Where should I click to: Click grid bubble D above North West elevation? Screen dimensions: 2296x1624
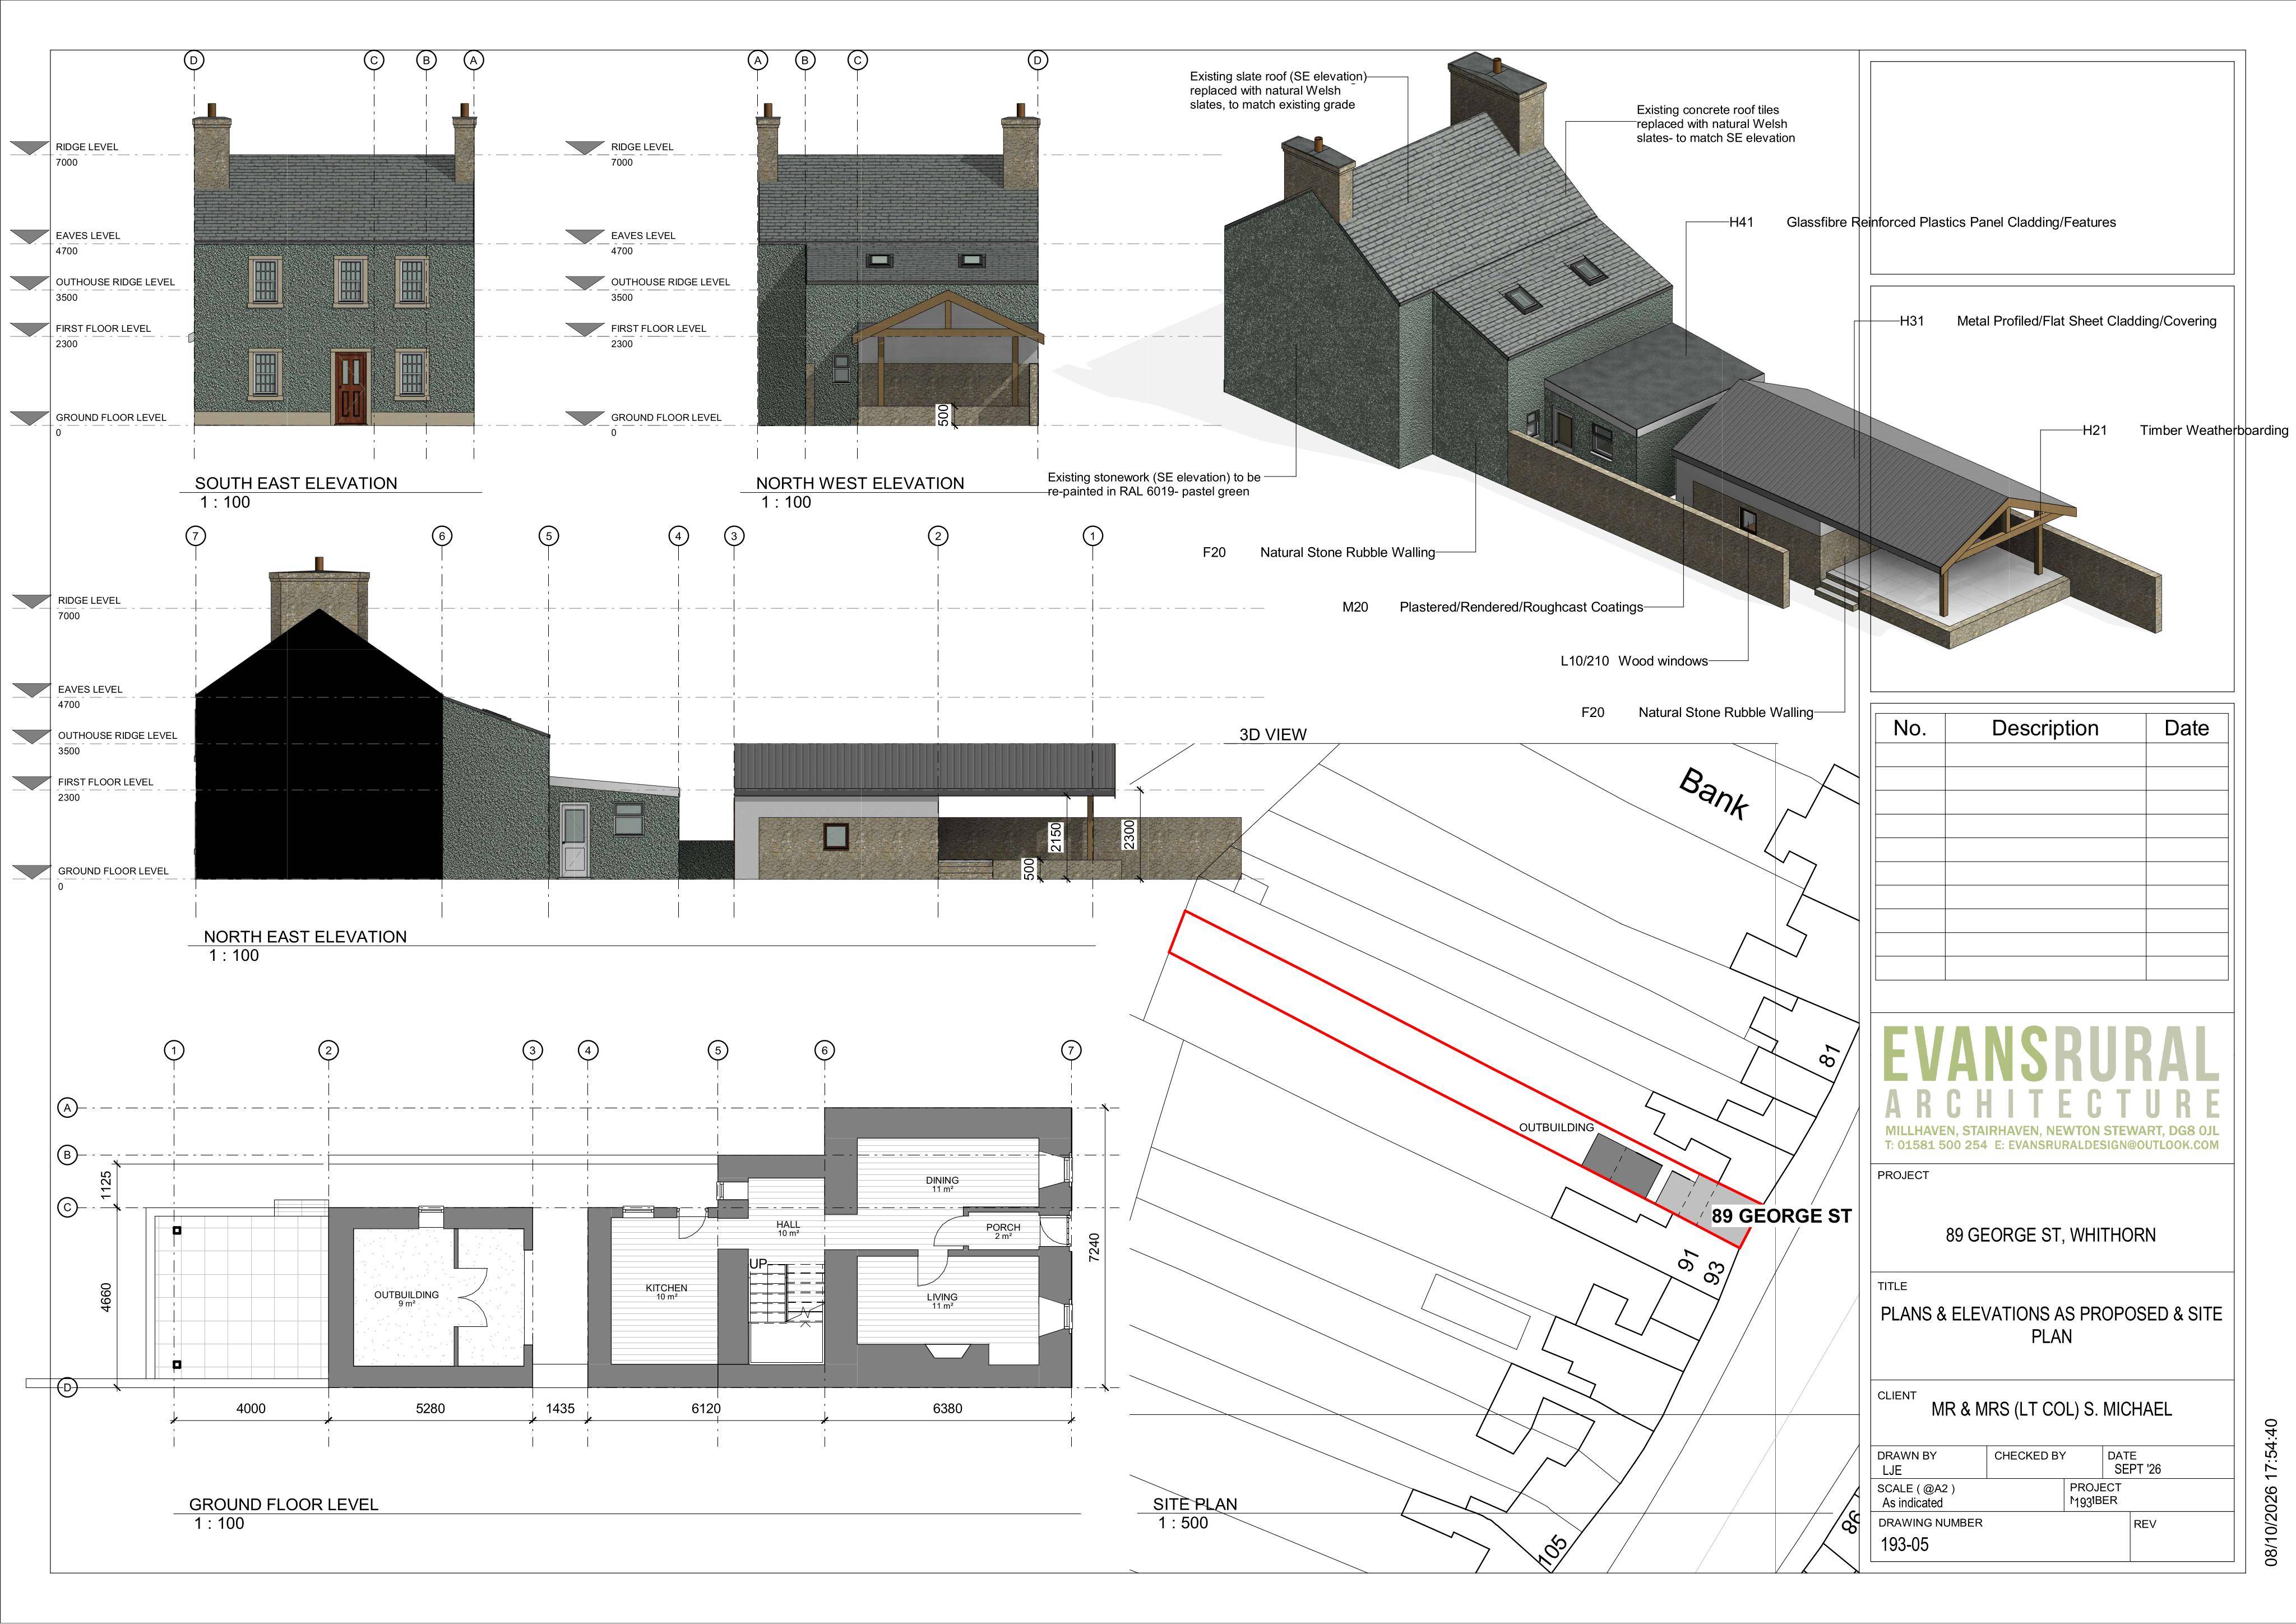pos(1038,60)
